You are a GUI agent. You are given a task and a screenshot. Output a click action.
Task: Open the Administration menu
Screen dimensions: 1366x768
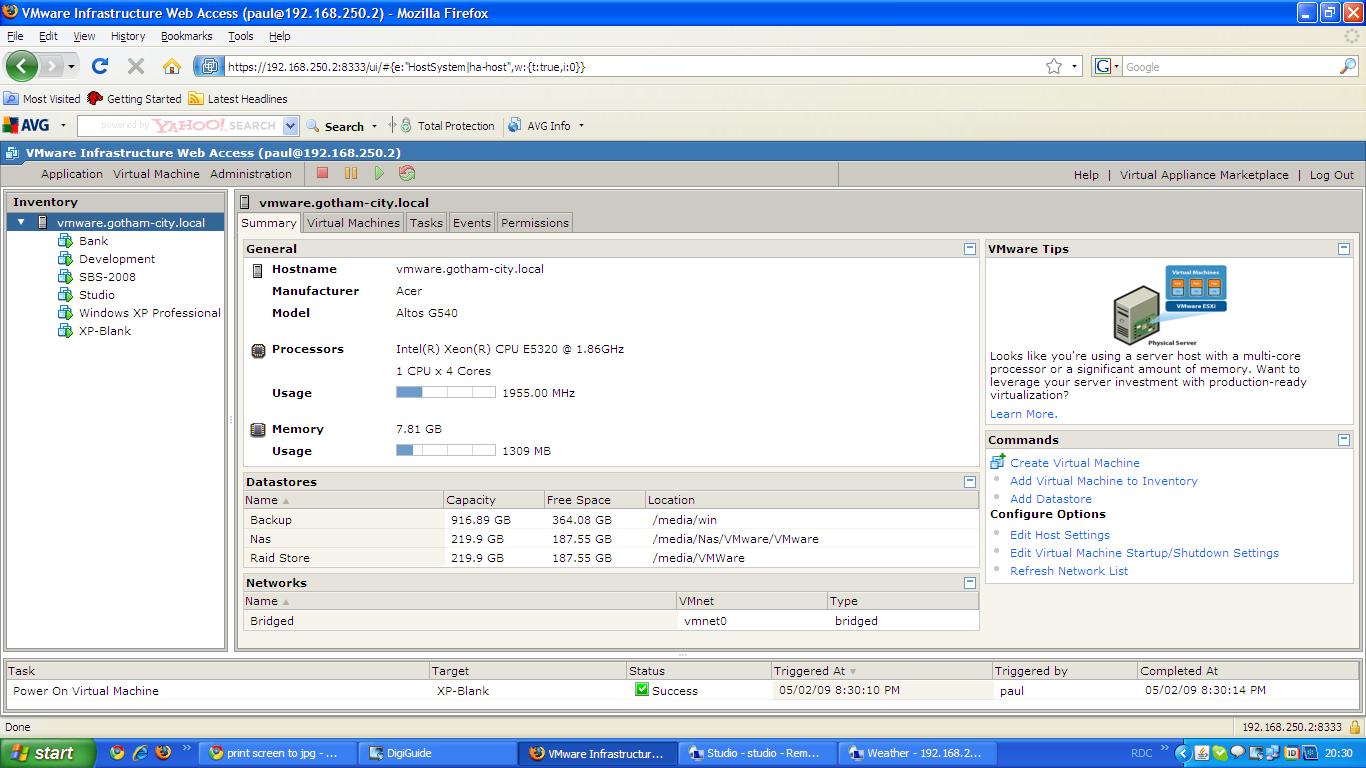[x=250, y=174]
